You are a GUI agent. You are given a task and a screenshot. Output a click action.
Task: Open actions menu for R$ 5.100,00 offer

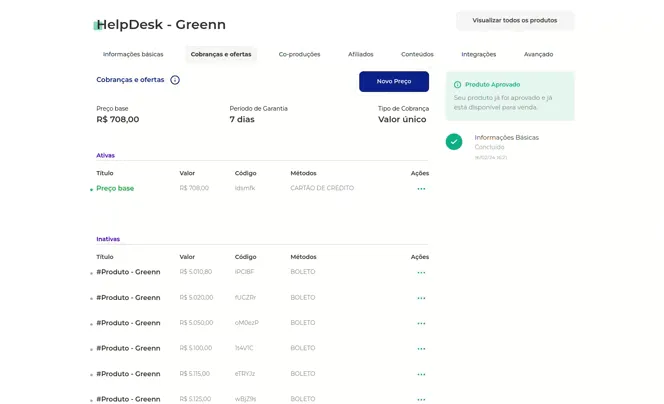421,349
